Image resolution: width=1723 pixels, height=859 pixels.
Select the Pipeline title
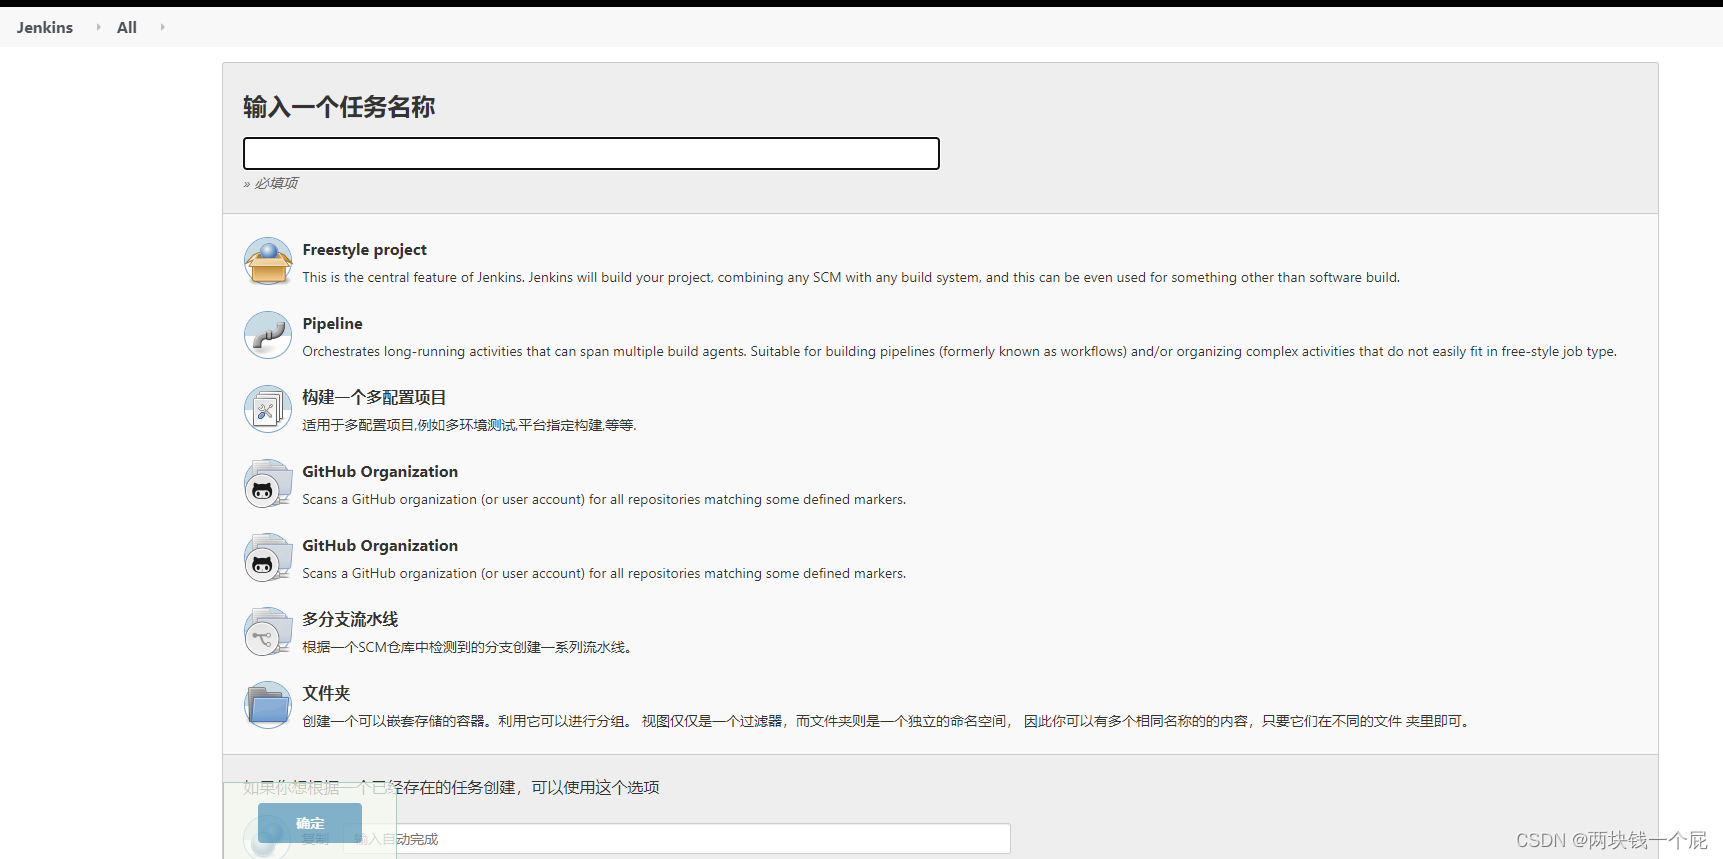pyautogui.click(x=332, y=323)
